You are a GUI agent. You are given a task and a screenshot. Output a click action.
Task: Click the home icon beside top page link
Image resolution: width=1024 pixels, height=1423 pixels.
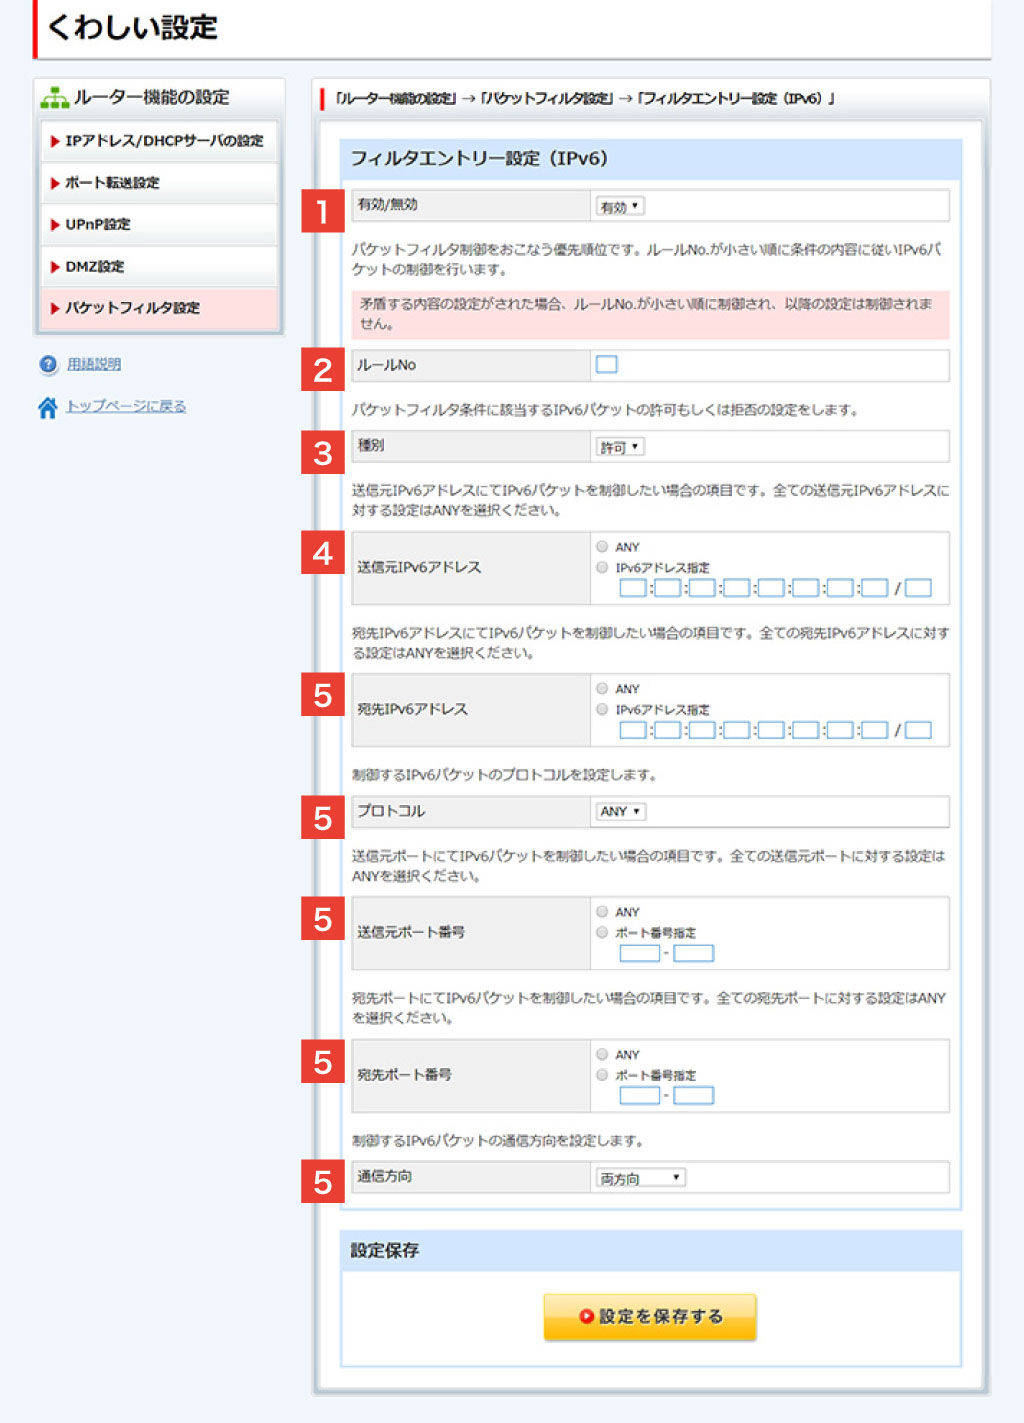click(x=48, y=407)
